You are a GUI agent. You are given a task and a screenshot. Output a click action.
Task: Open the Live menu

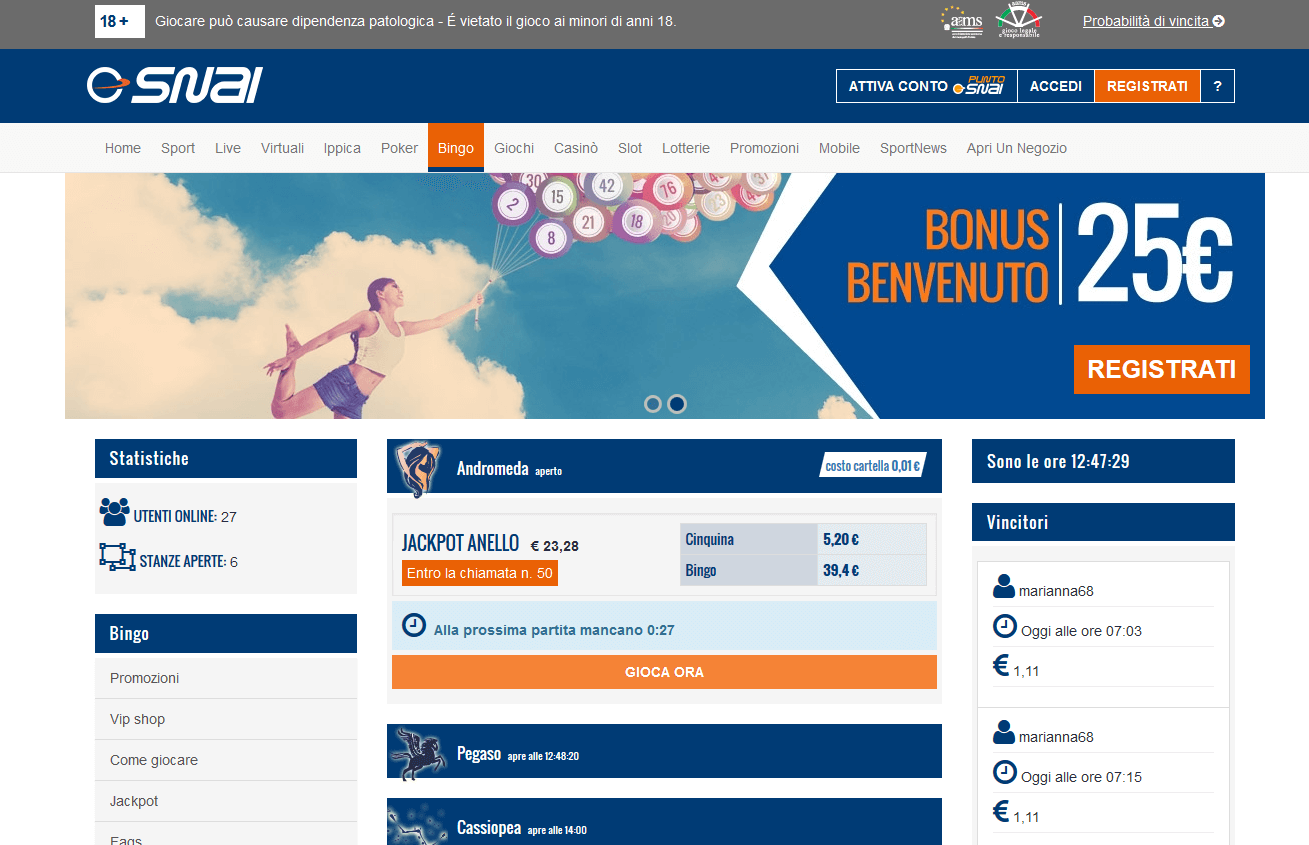(x=228, y=148)
